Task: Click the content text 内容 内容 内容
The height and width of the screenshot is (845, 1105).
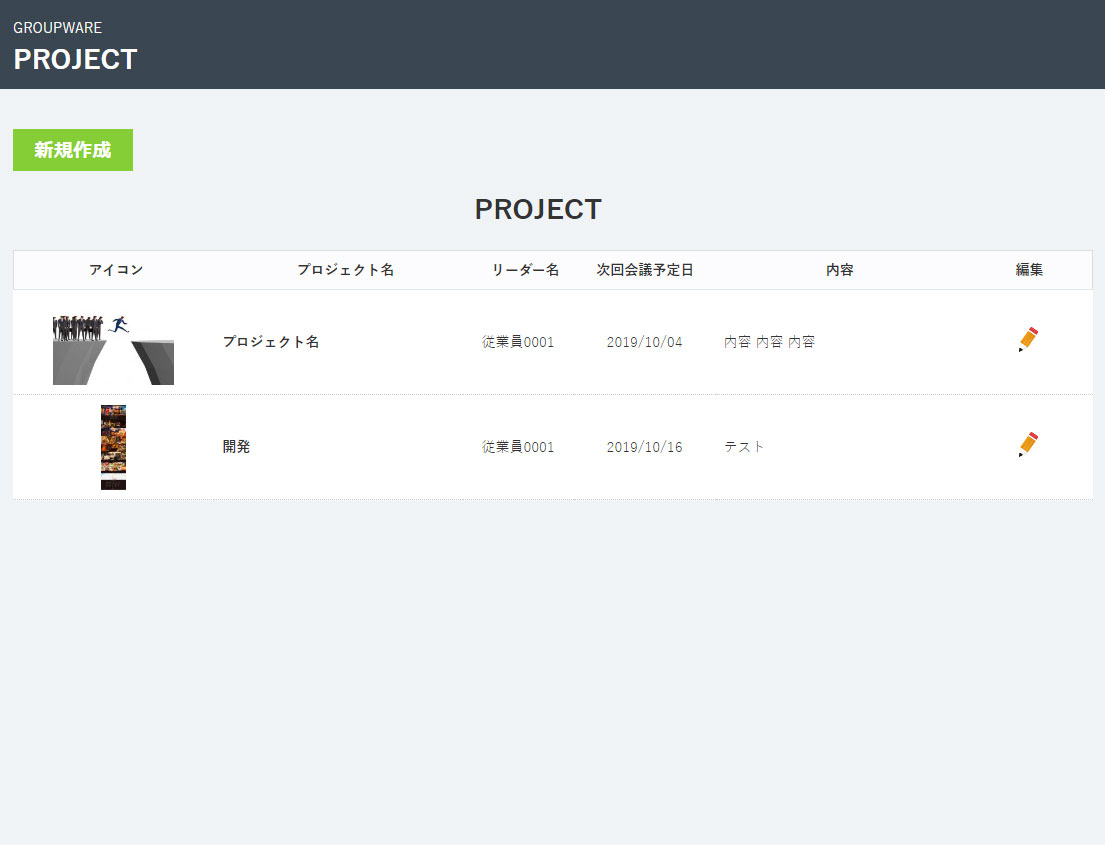Action: coord(769,342)
